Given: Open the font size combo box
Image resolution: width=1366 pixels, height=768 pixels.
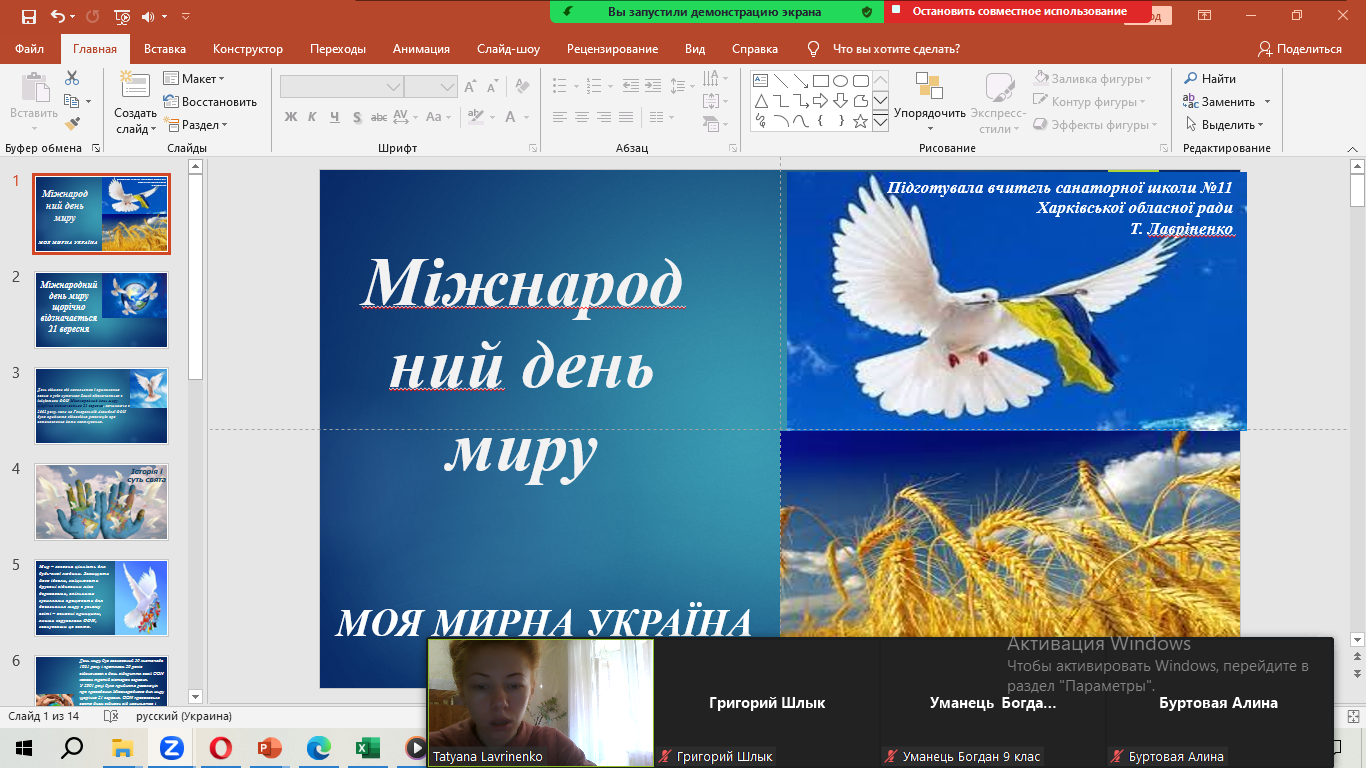Looking at the screenshot, I should (432, 87).
